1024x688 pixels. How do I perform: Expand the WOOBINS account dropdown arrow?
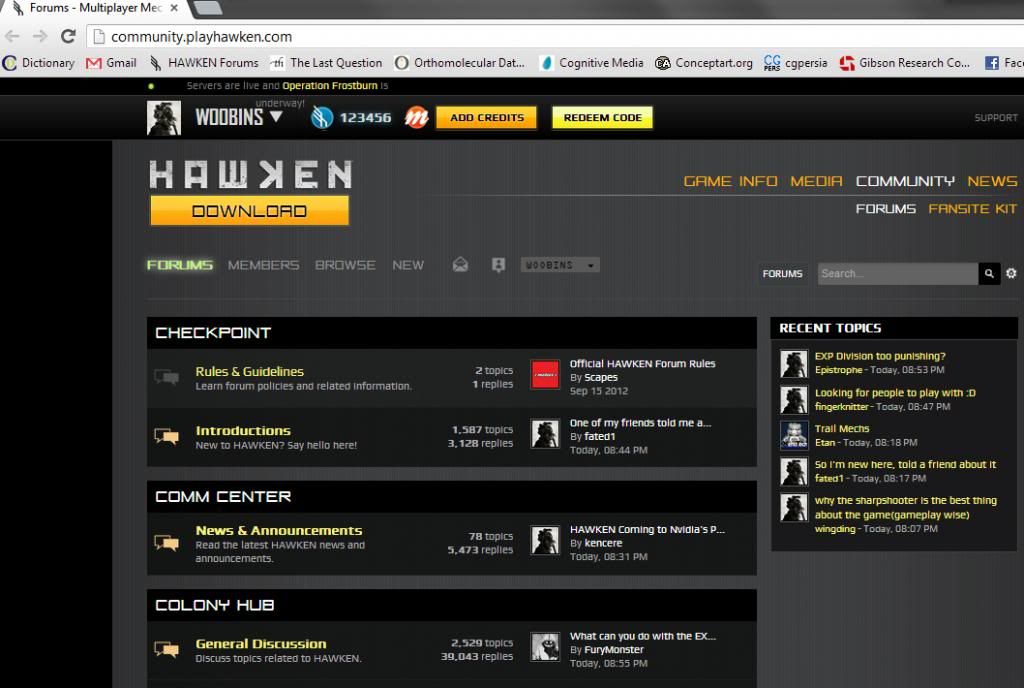point(276,116)
